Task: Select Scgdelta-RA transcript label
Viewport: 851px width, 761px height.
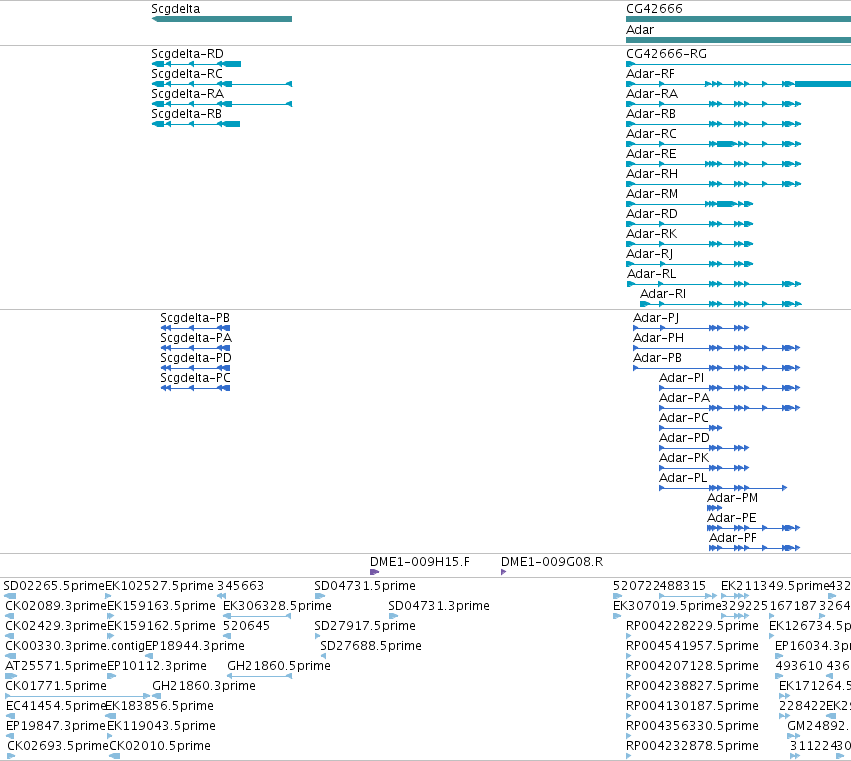Action: 187,94
